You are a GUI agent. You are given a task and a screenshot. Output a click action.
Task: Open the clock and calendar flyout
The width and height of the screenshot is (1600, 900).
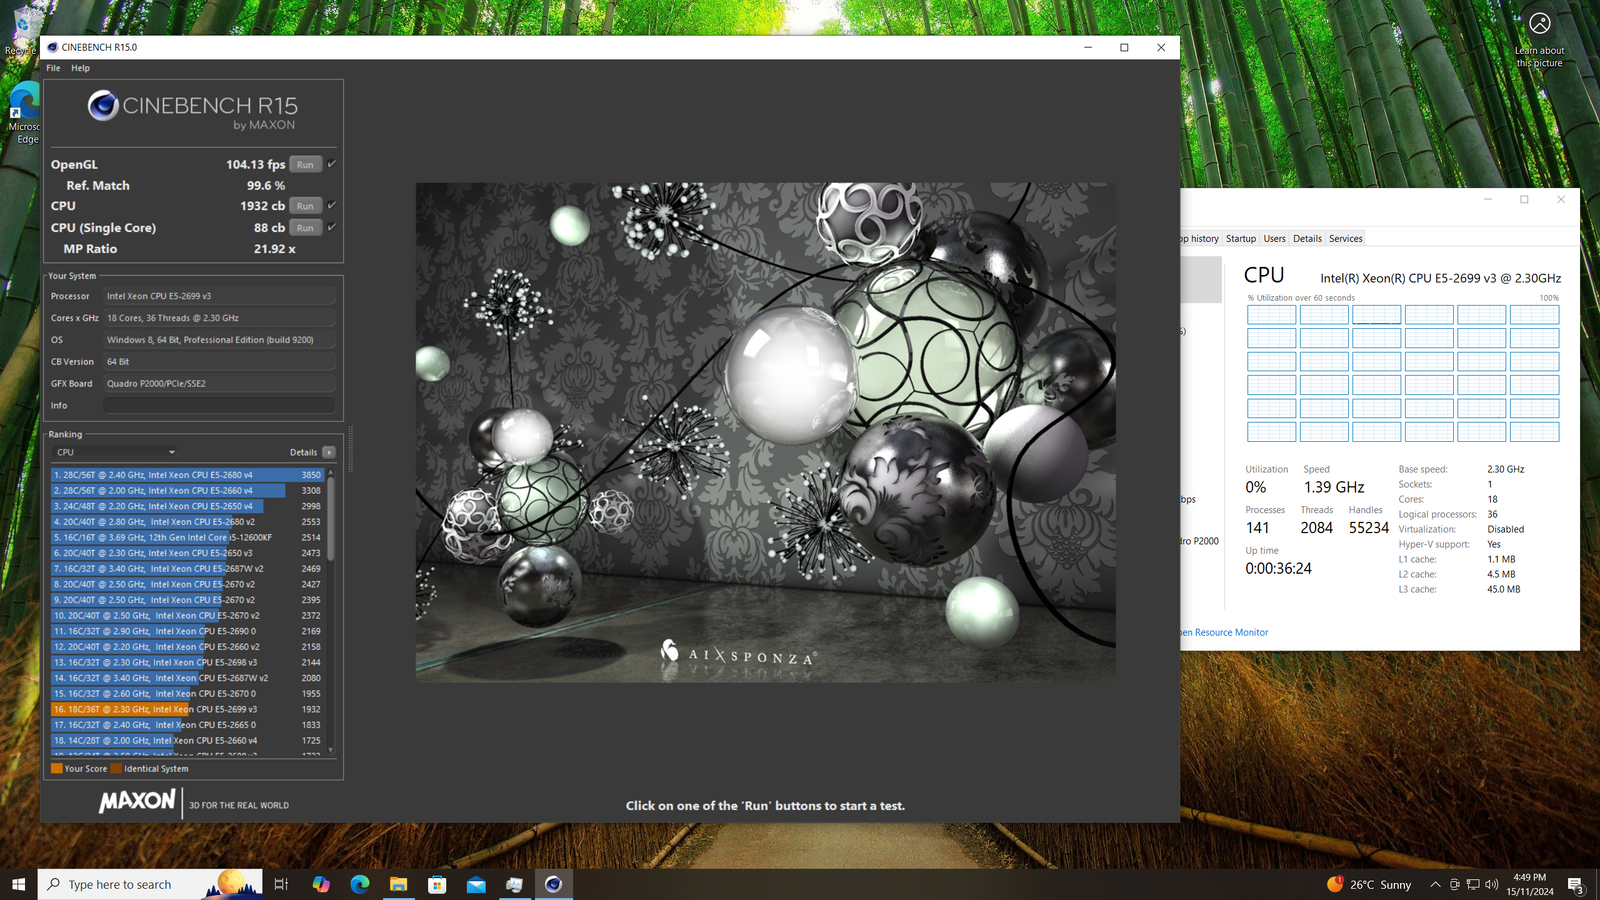click(1530, 884)
